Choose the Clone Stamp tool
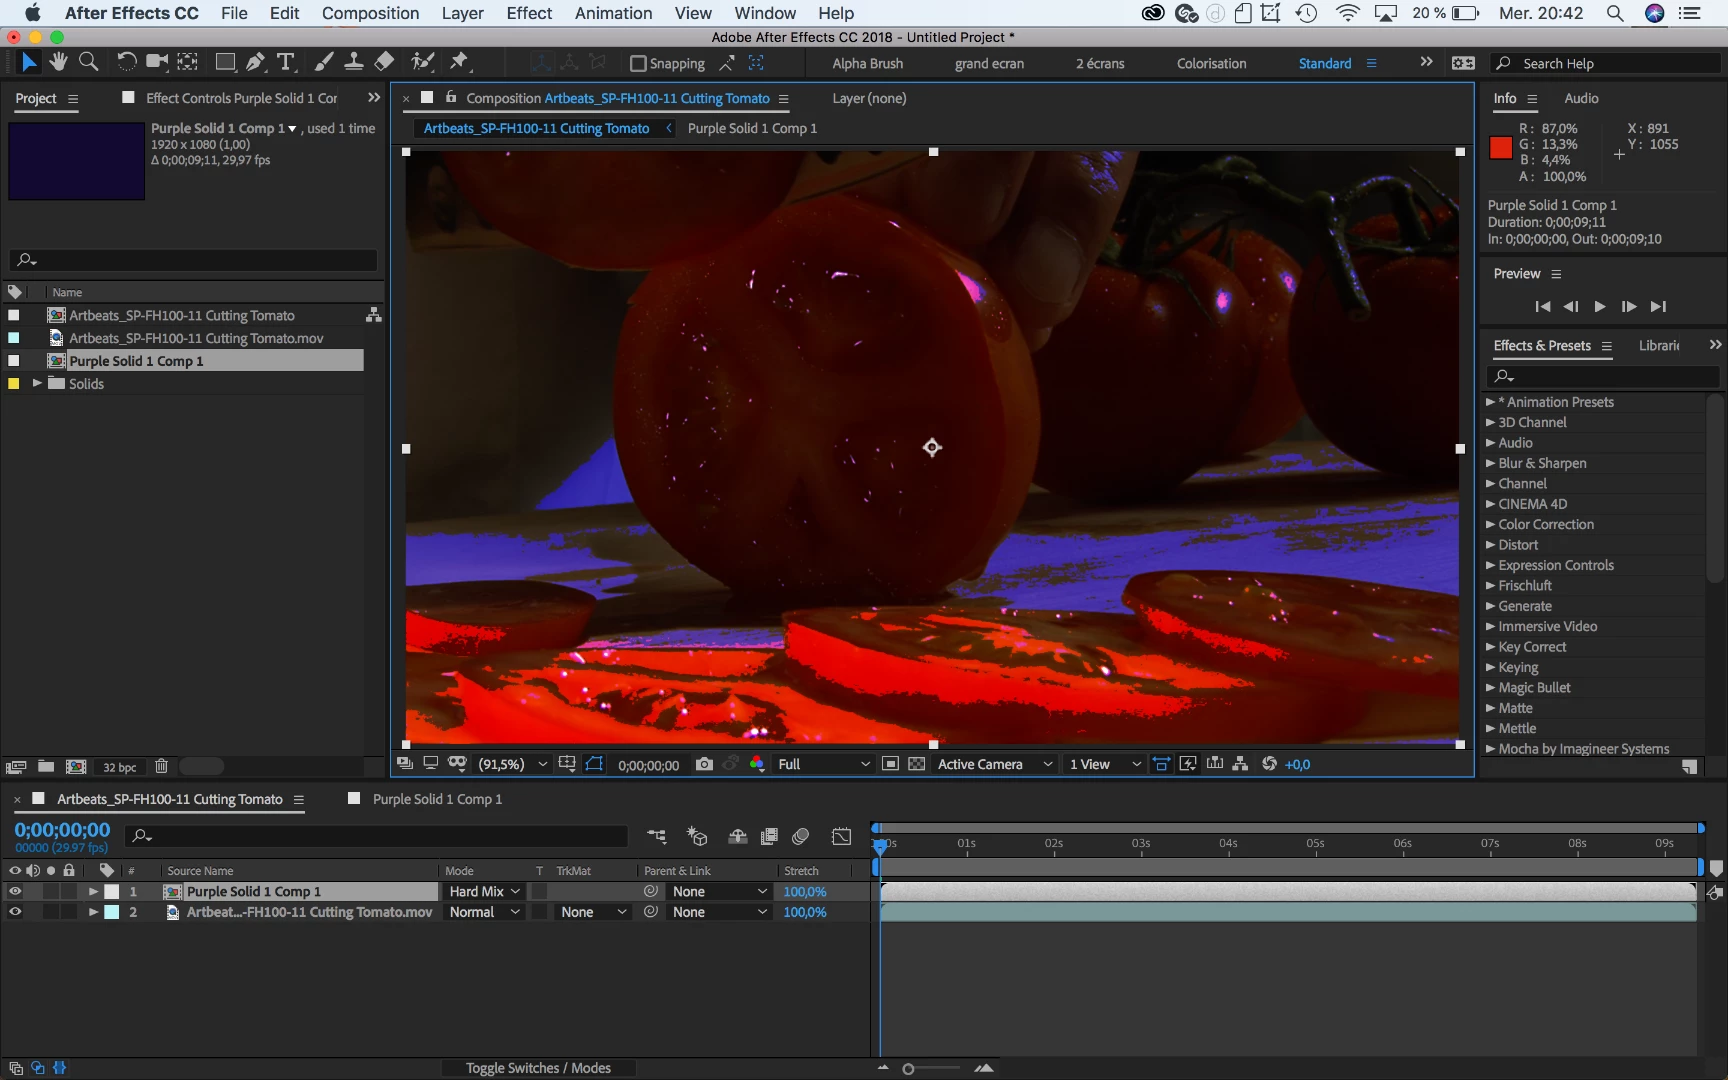 353,62
